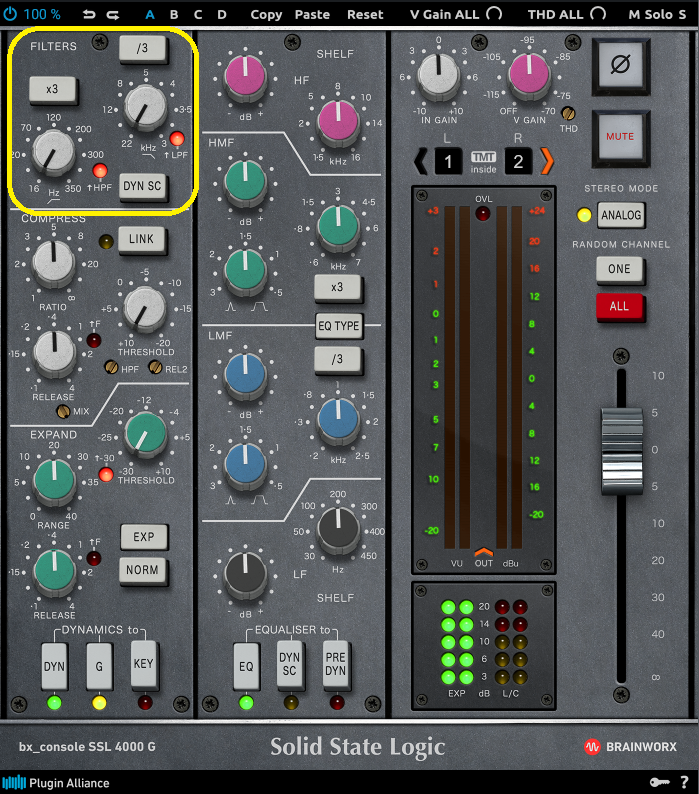Select preset slot A
The height and width of the screenshot is (794, 699).
(x=150, y=14)
